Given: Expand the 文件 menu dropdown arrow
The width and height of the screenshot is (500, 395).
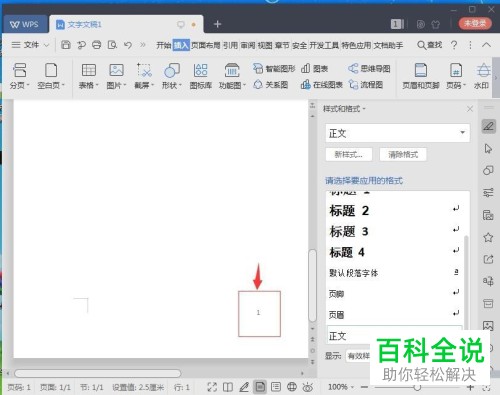Looking at the screenshot, I should click(x=47, y=45).
